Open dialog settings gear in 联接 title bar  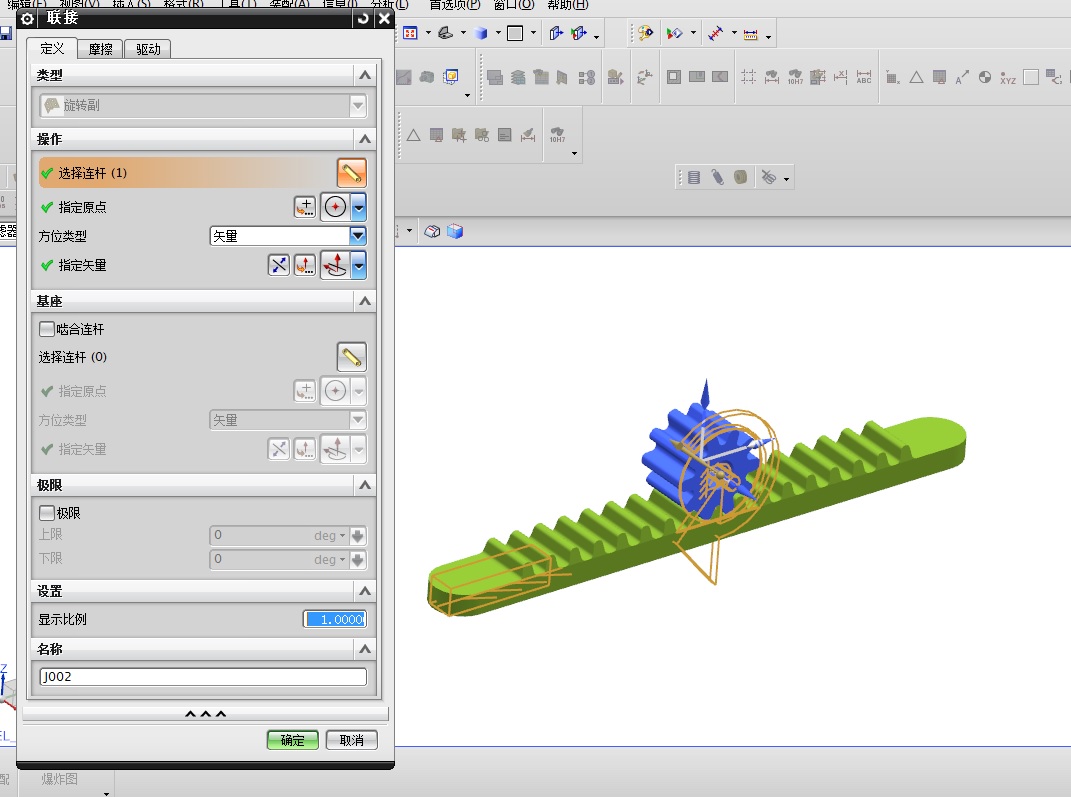(27, 18)
